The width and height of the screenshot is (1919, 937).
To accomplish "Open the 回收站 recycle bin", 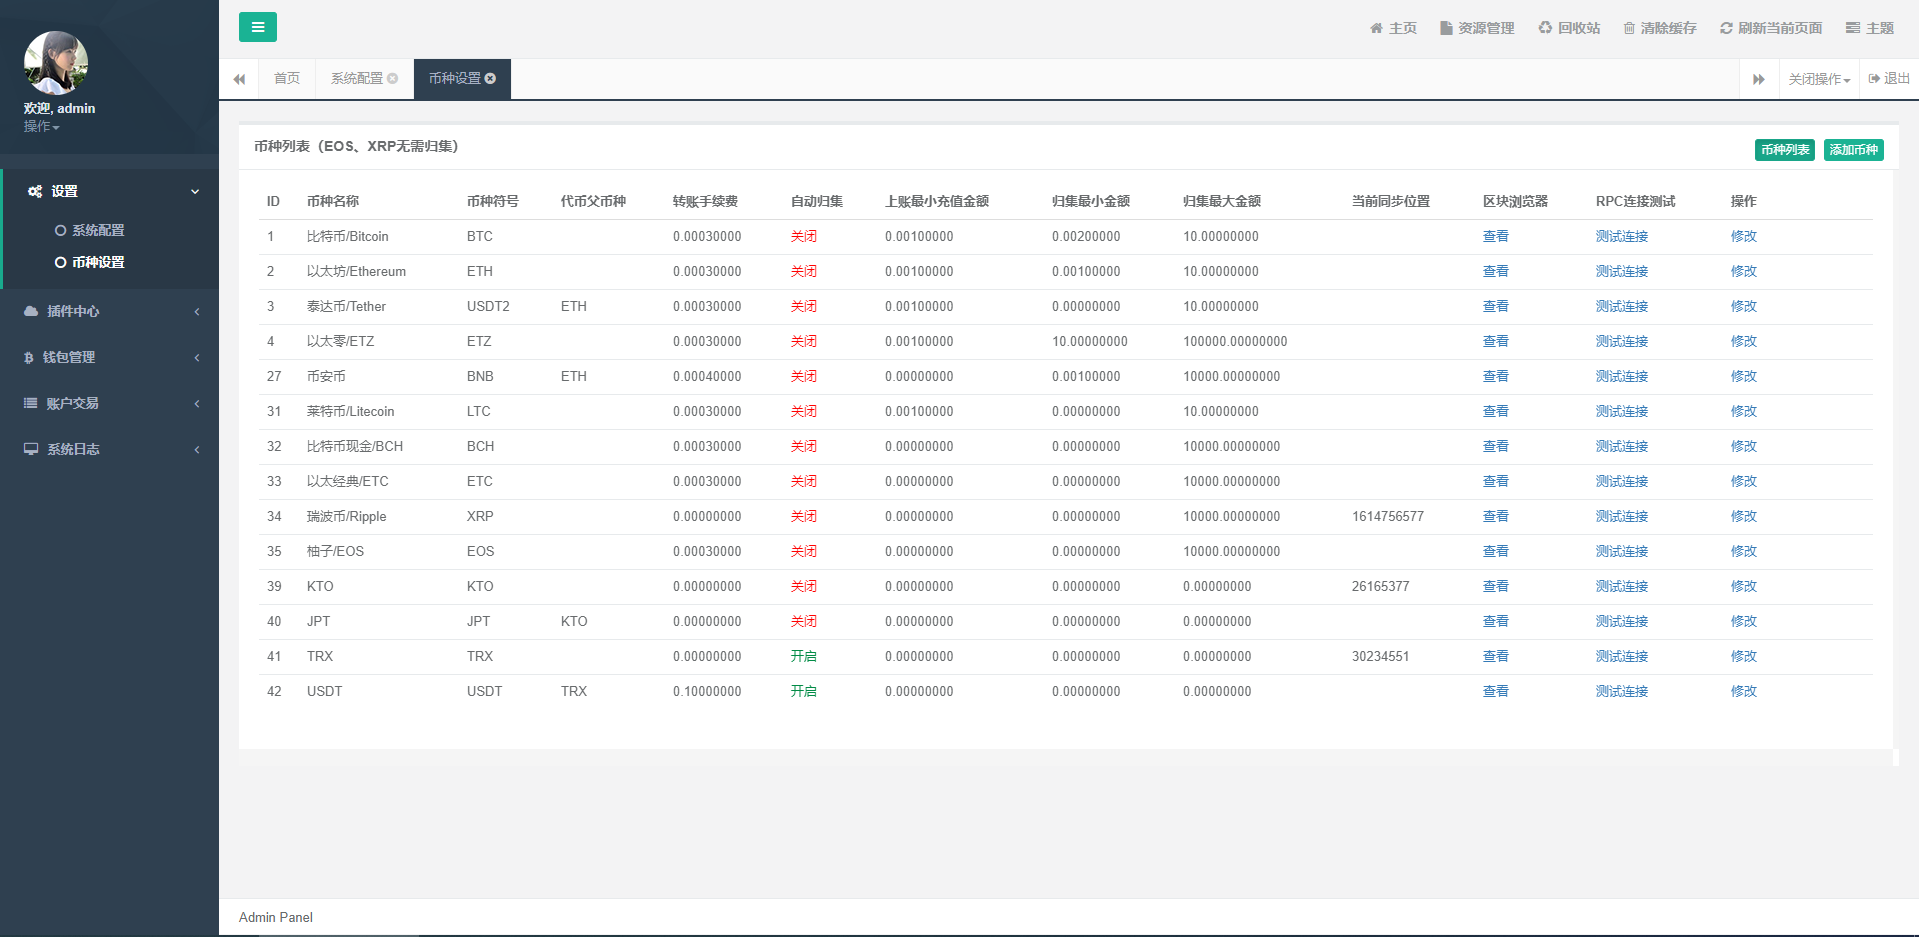I will [x=1568, y=28].
